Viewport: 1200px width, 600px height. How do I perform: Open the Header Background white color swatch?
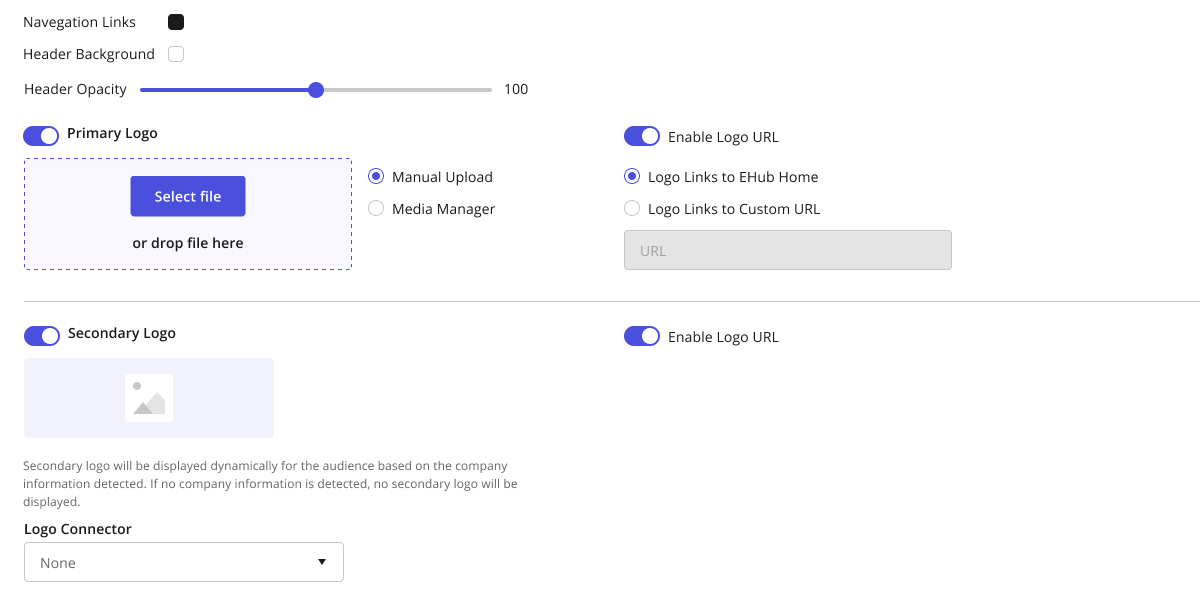pyautogui.click(x=176, y=54)
